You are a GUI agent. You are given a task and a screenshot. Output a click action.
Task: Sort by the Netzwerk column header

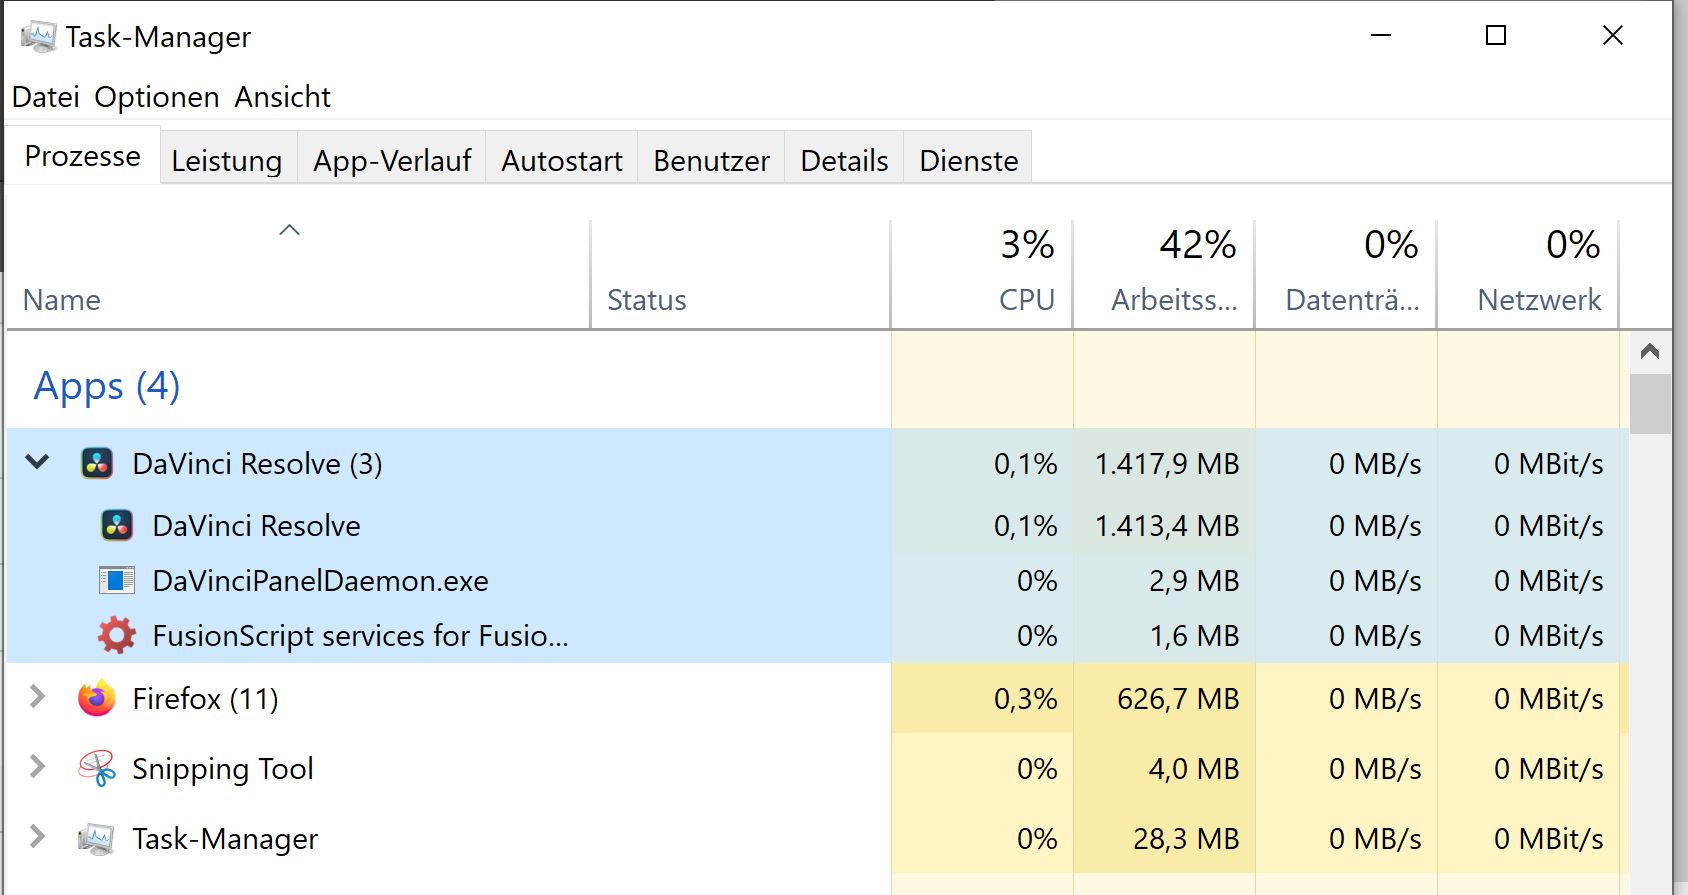click(1528, 275)
